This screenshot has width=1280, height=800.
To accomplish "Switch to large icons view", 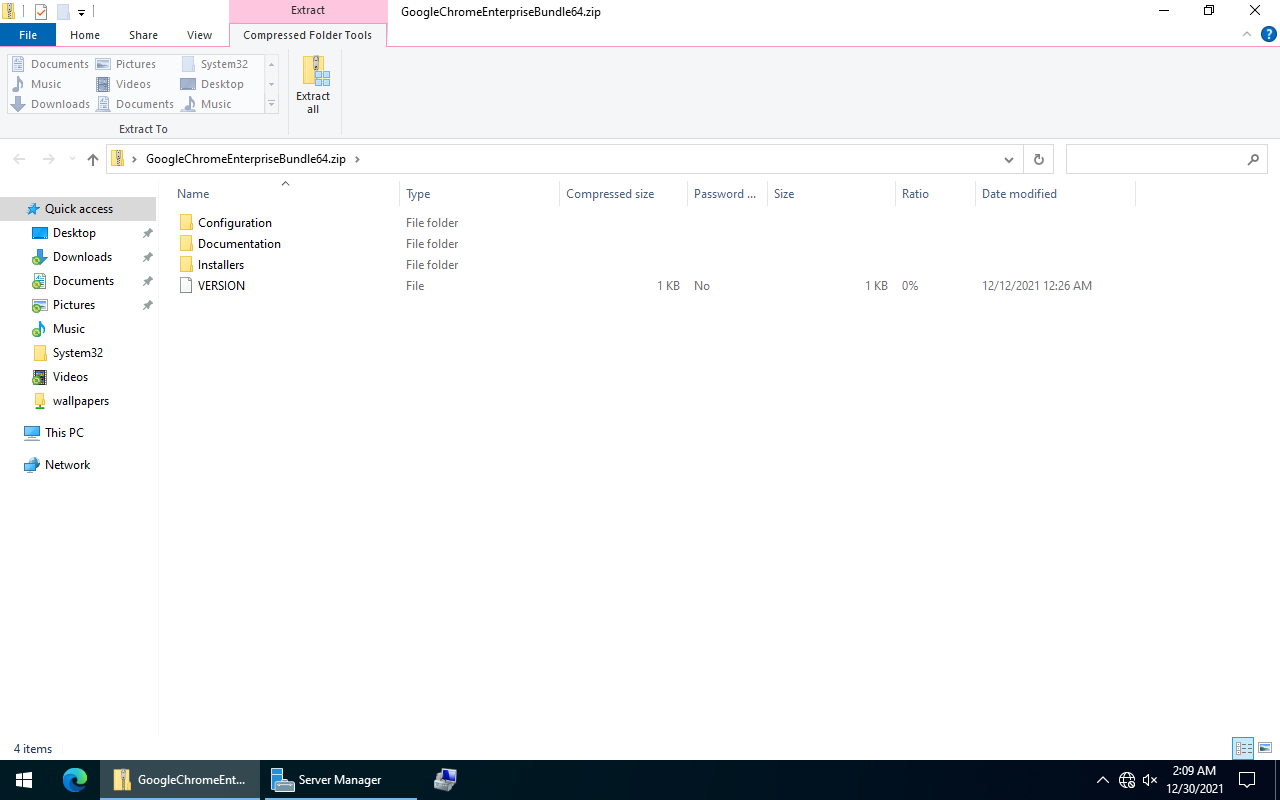I will pos(1265,748).
